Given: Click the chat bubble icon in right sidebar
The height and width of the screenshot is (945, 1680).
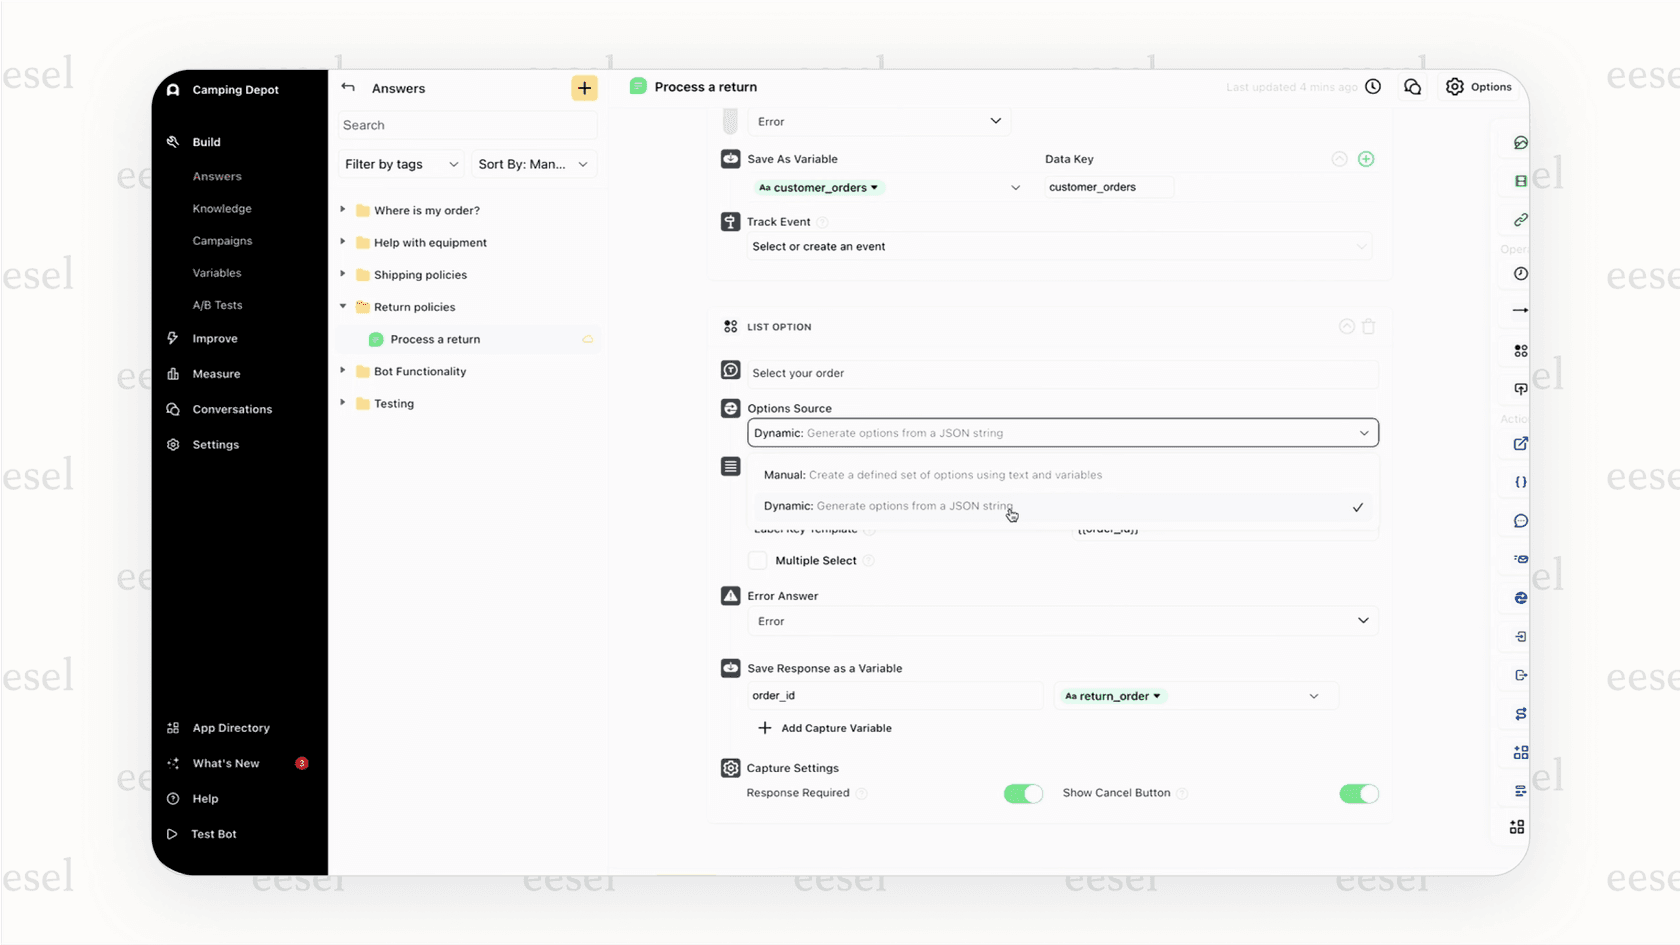Looking at the screenshot, I should click(x=1519, y=520).
